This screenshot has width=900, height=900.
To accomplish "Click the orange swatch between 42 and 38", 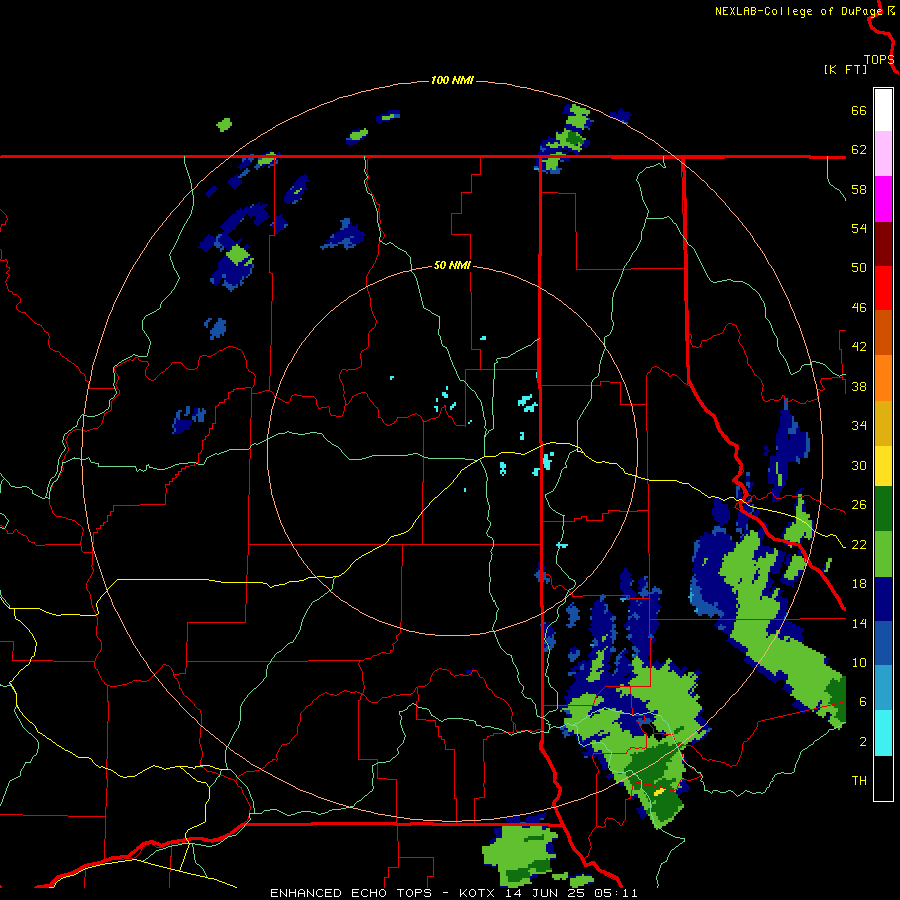I will (883, 378).
